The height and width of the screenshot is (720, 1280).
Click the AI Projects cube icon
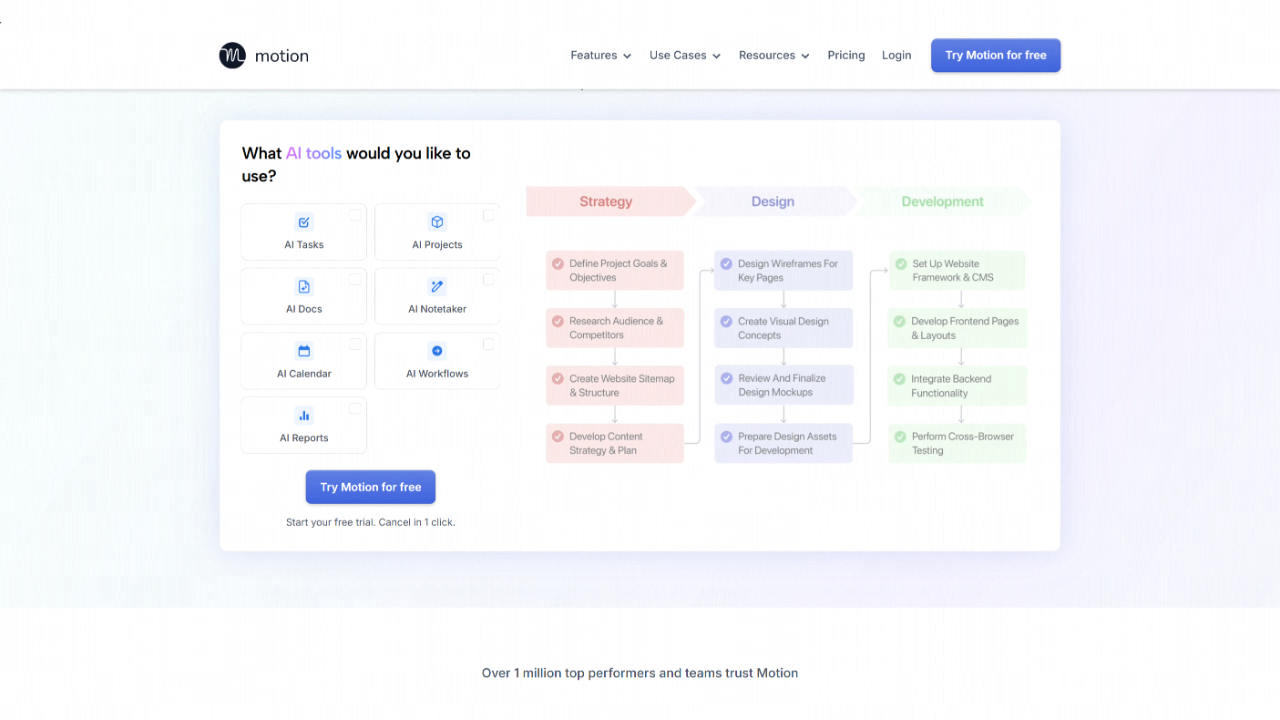[437, 222]
